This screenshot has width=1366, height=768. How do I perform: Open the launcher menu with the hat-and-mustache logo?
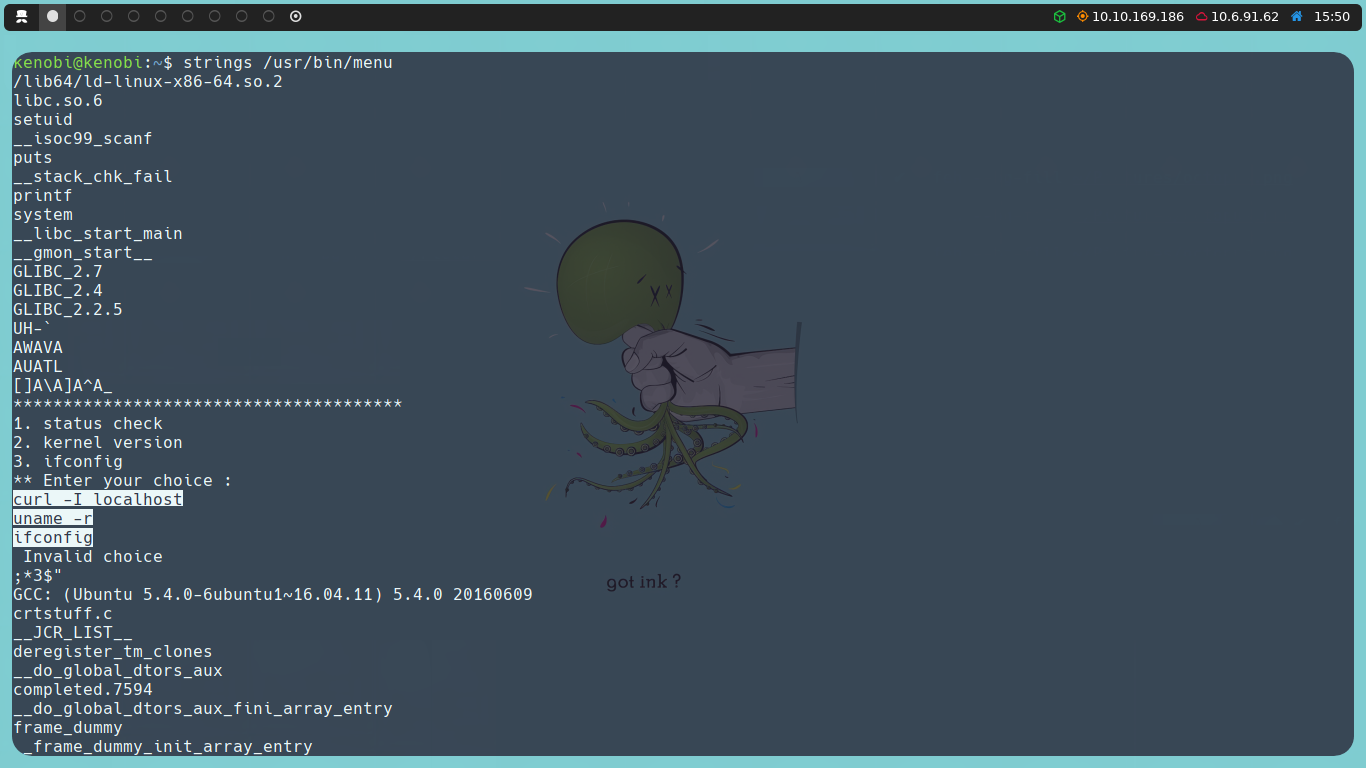(22, 16)
